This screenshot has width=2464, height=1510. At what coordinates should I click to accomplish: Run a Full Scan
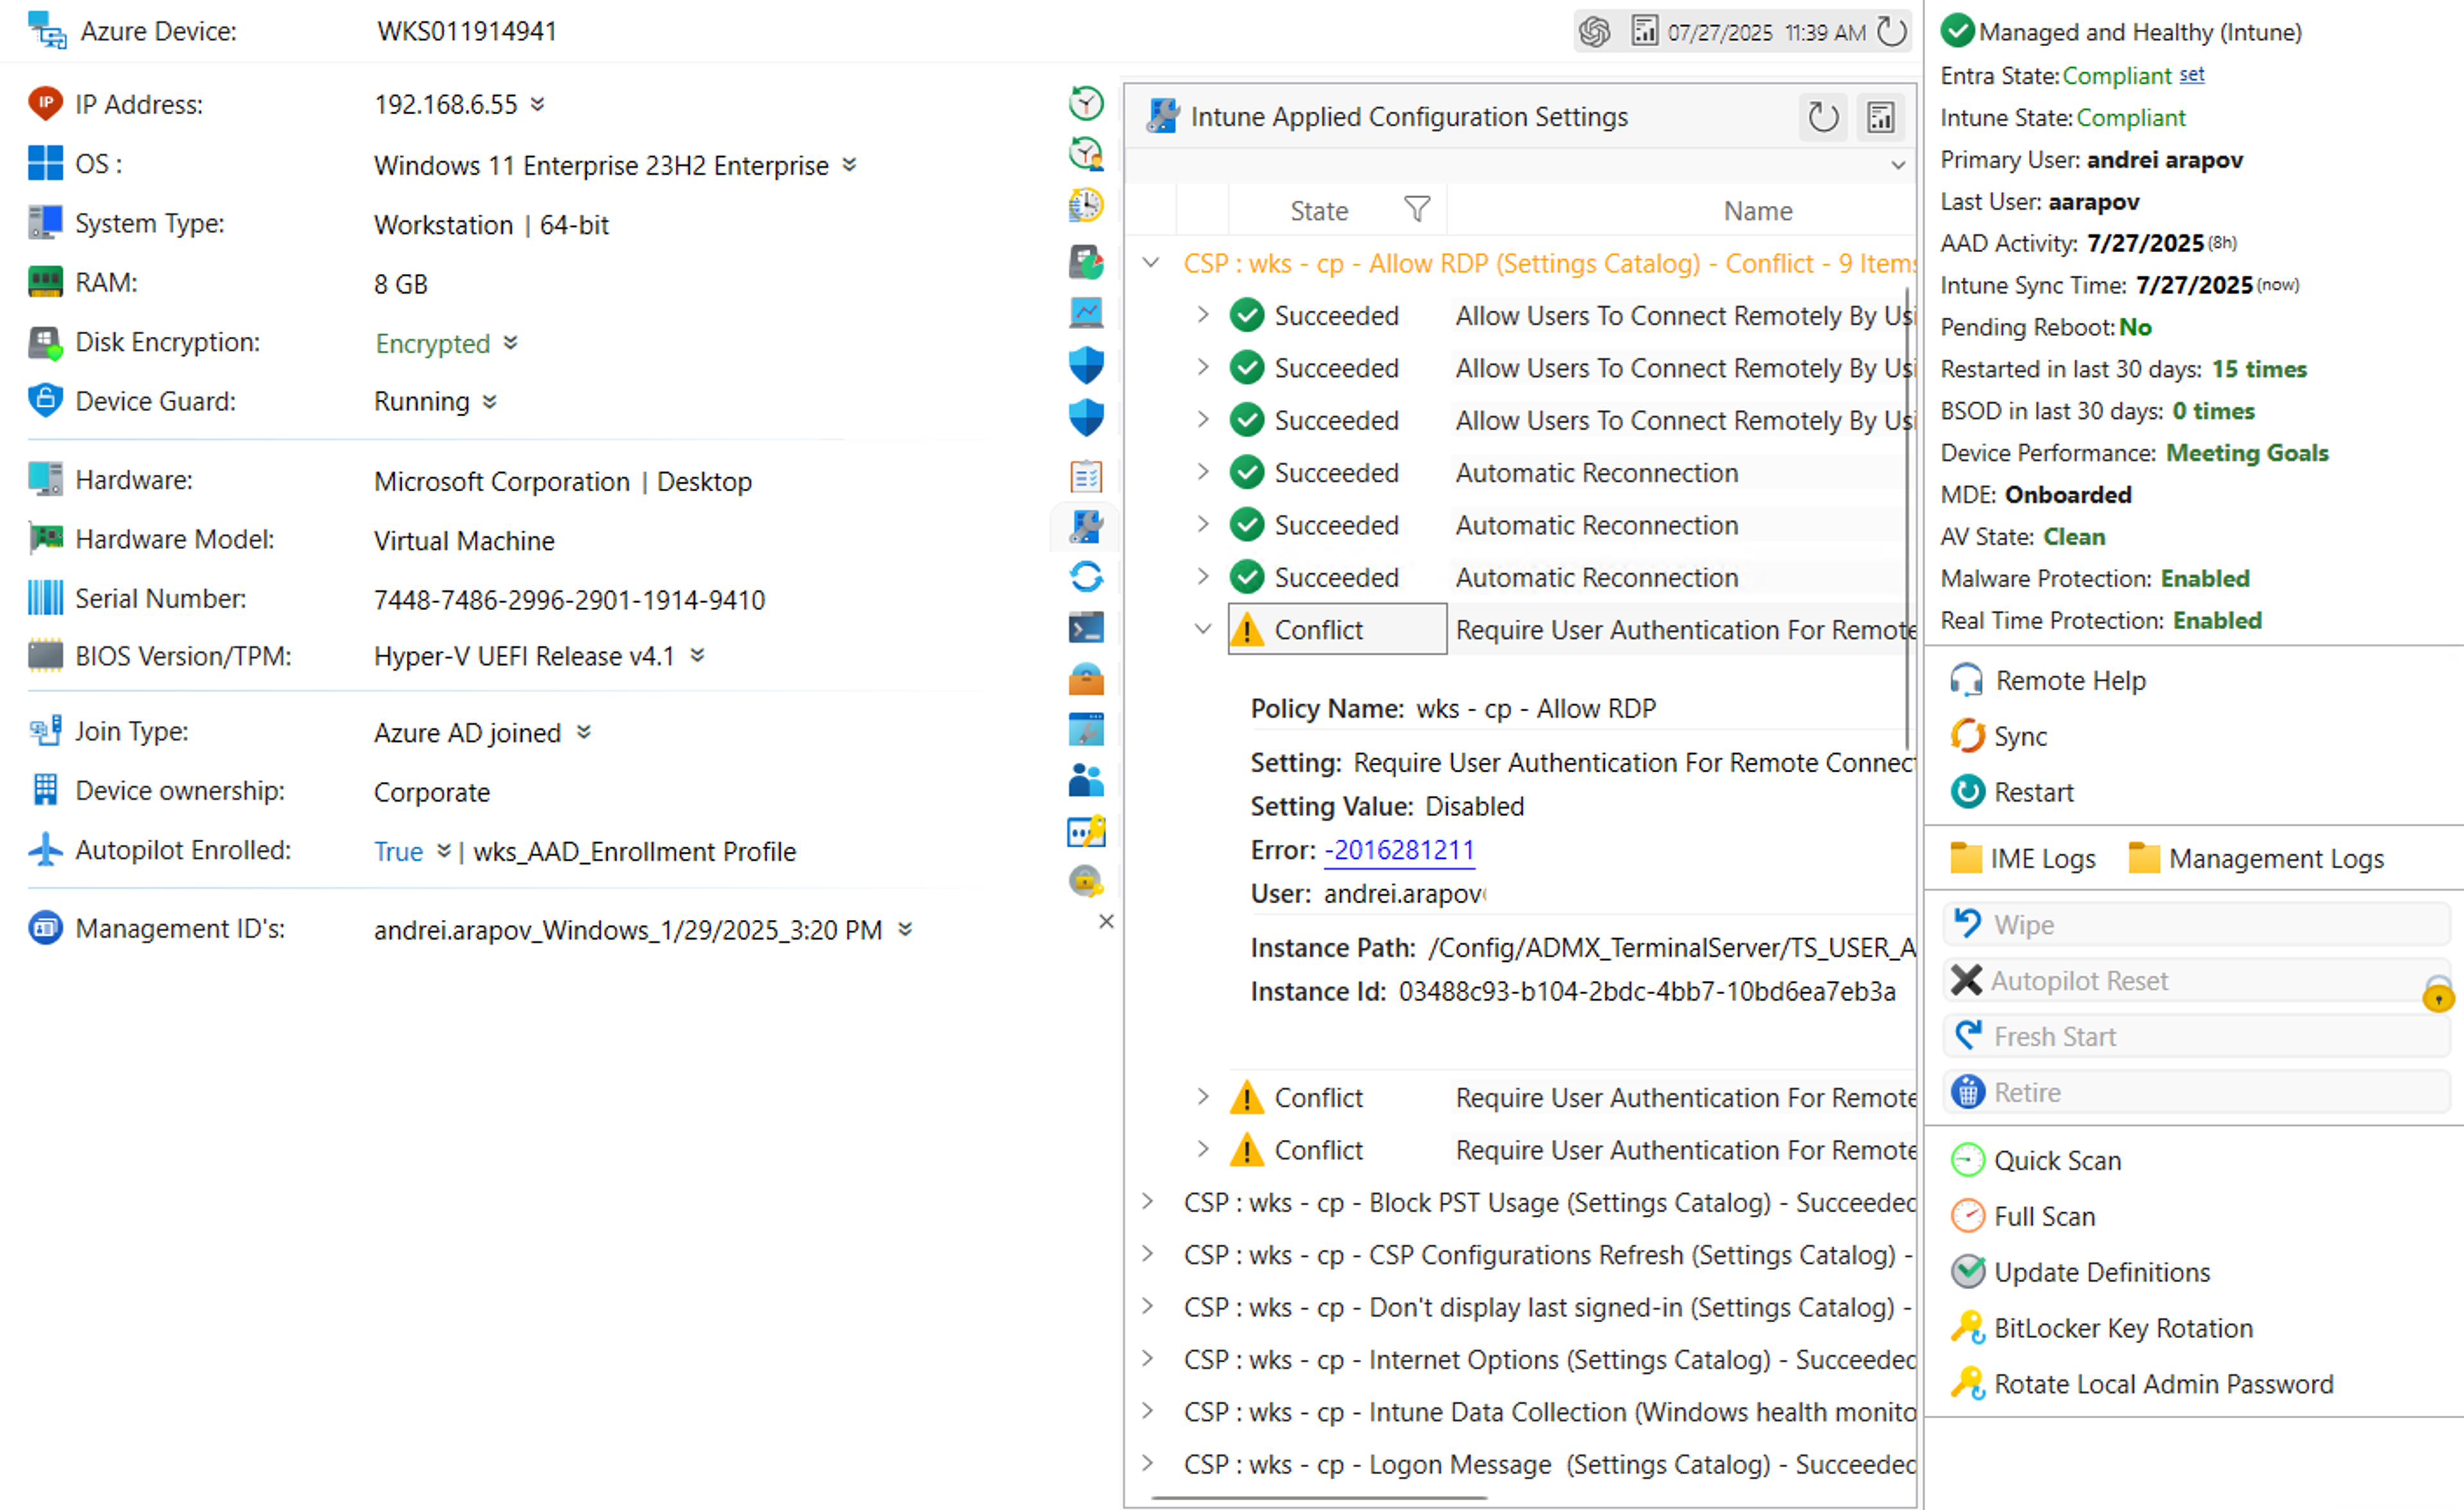pos(2023,1217)
